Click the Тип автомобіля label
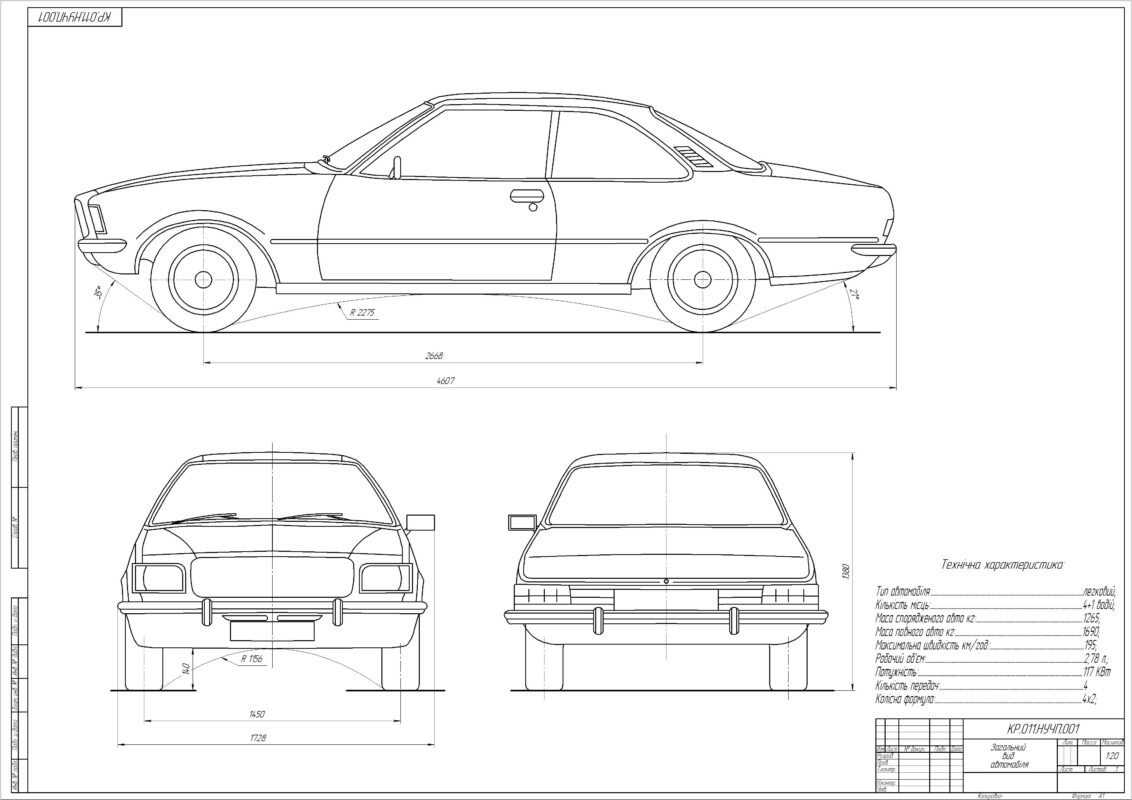 pyautogui.click(x=903, y=591)
